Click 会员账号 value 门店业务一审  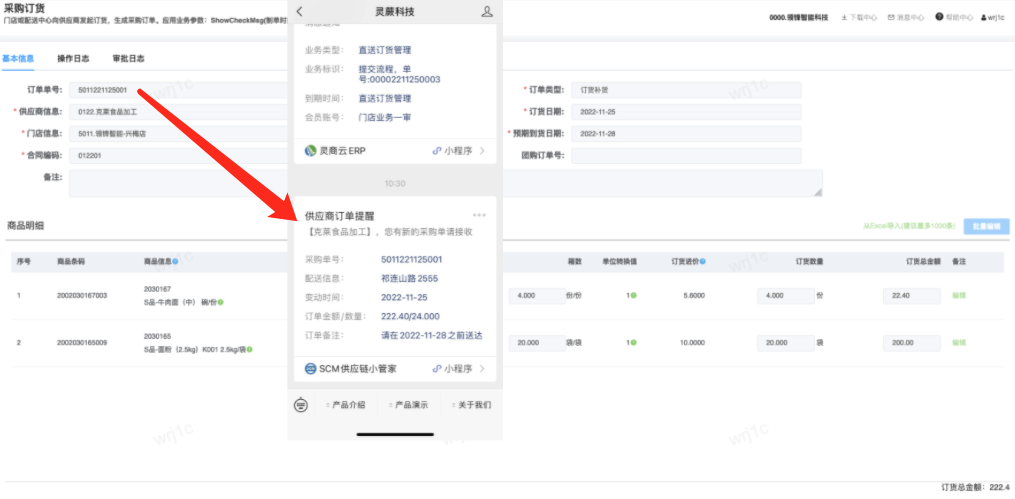pyautogui.click(x=385, y=117)
